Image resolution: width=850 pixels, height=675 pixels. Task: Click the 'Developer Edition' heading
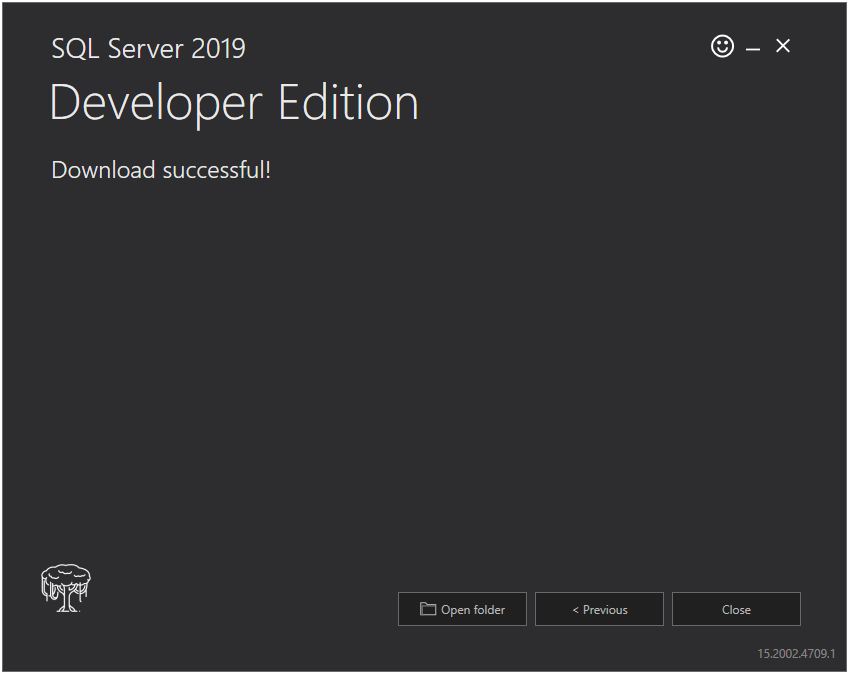(234, 104)
